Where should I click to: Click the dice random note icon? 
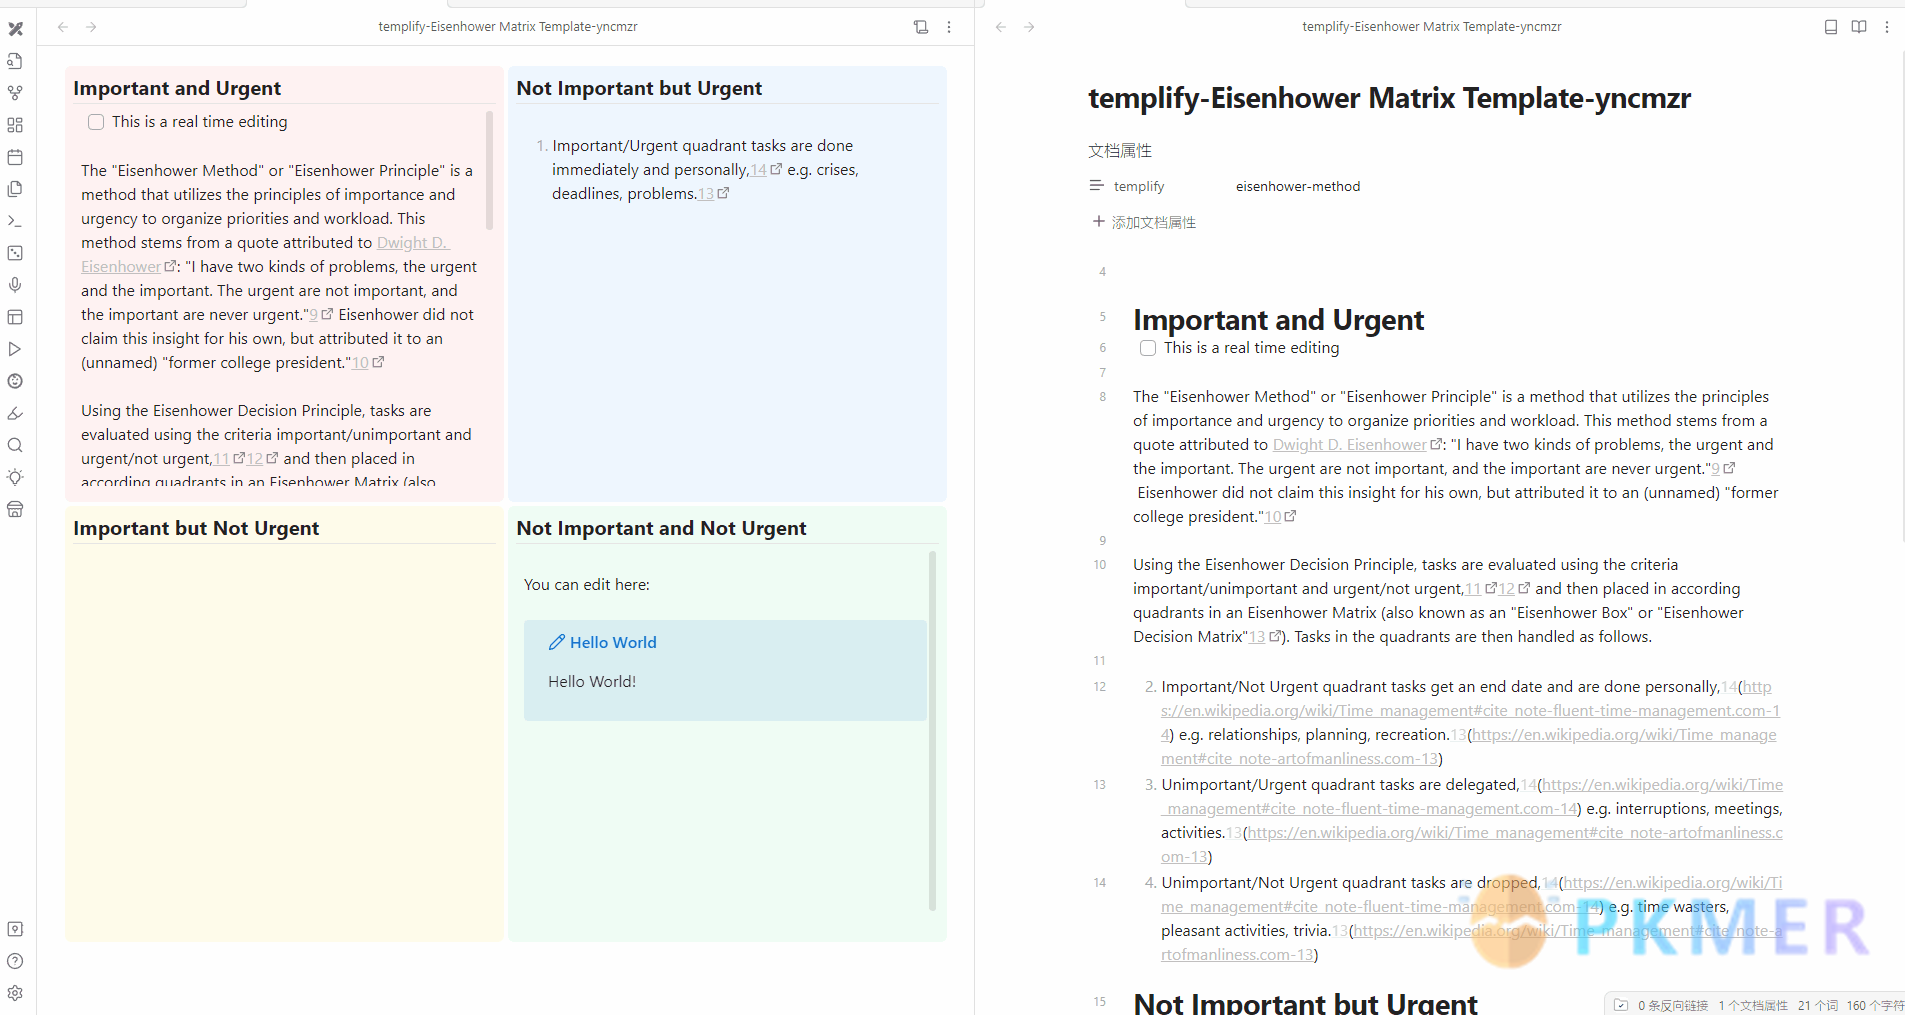tap(15, 253)
